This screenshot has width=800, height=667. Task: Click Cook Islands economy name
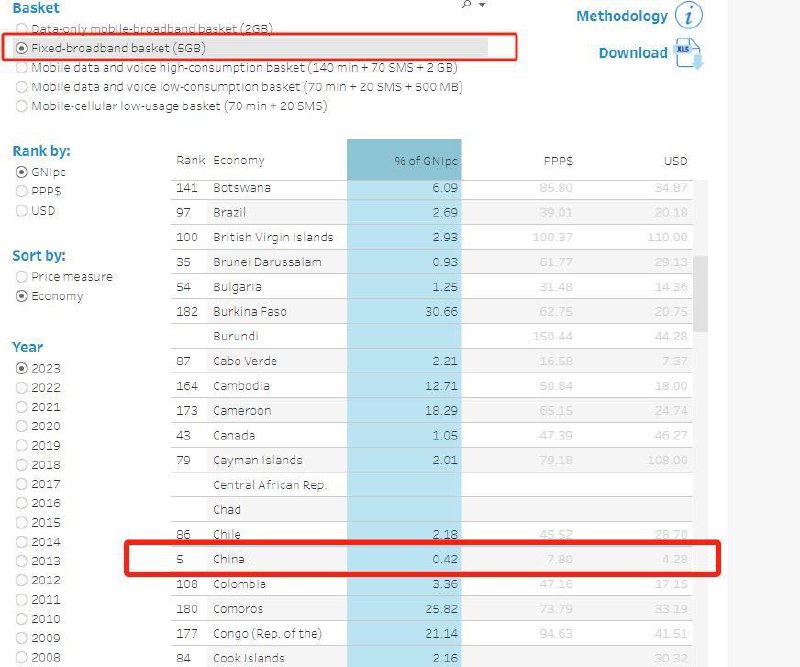tap(249, 658)
